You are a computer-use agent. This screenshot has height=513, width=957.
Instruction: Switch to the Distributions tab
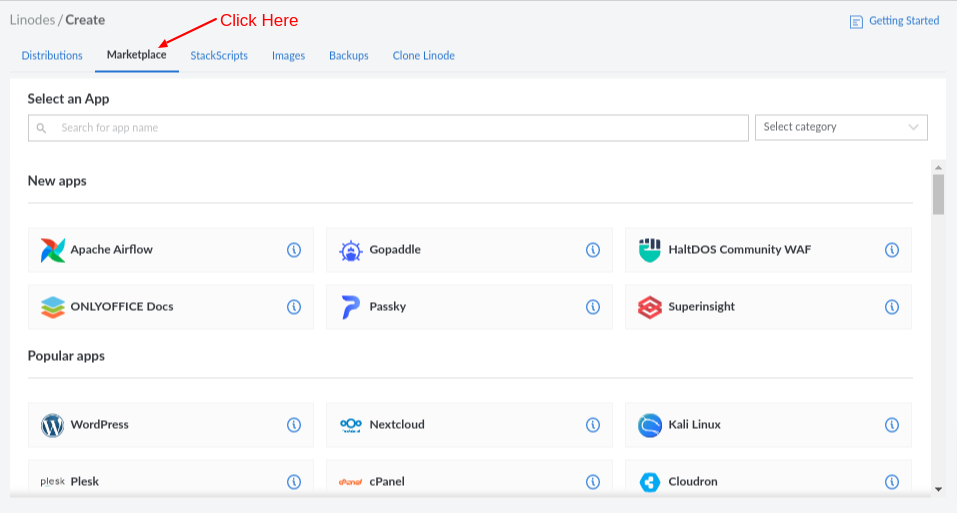[x=52, y=56]
